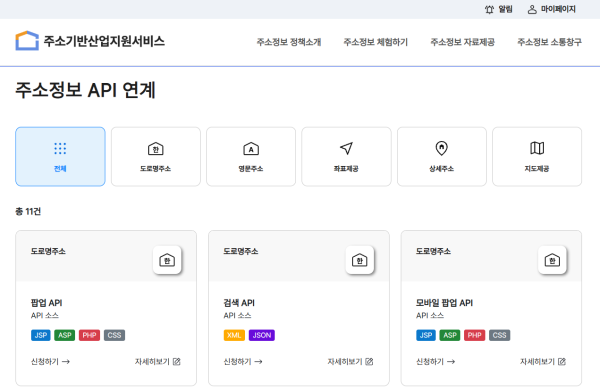Click 자세히보기 on the 모바일 팝업 API card
The height and width of the screenshot is (389, 600).
(543, 361)
